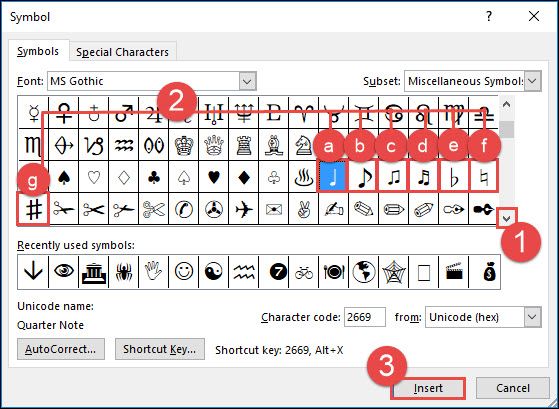
Task: Choose the beamed eighth notes symbol
Action: pyautogui.click(x=393, y=177)
